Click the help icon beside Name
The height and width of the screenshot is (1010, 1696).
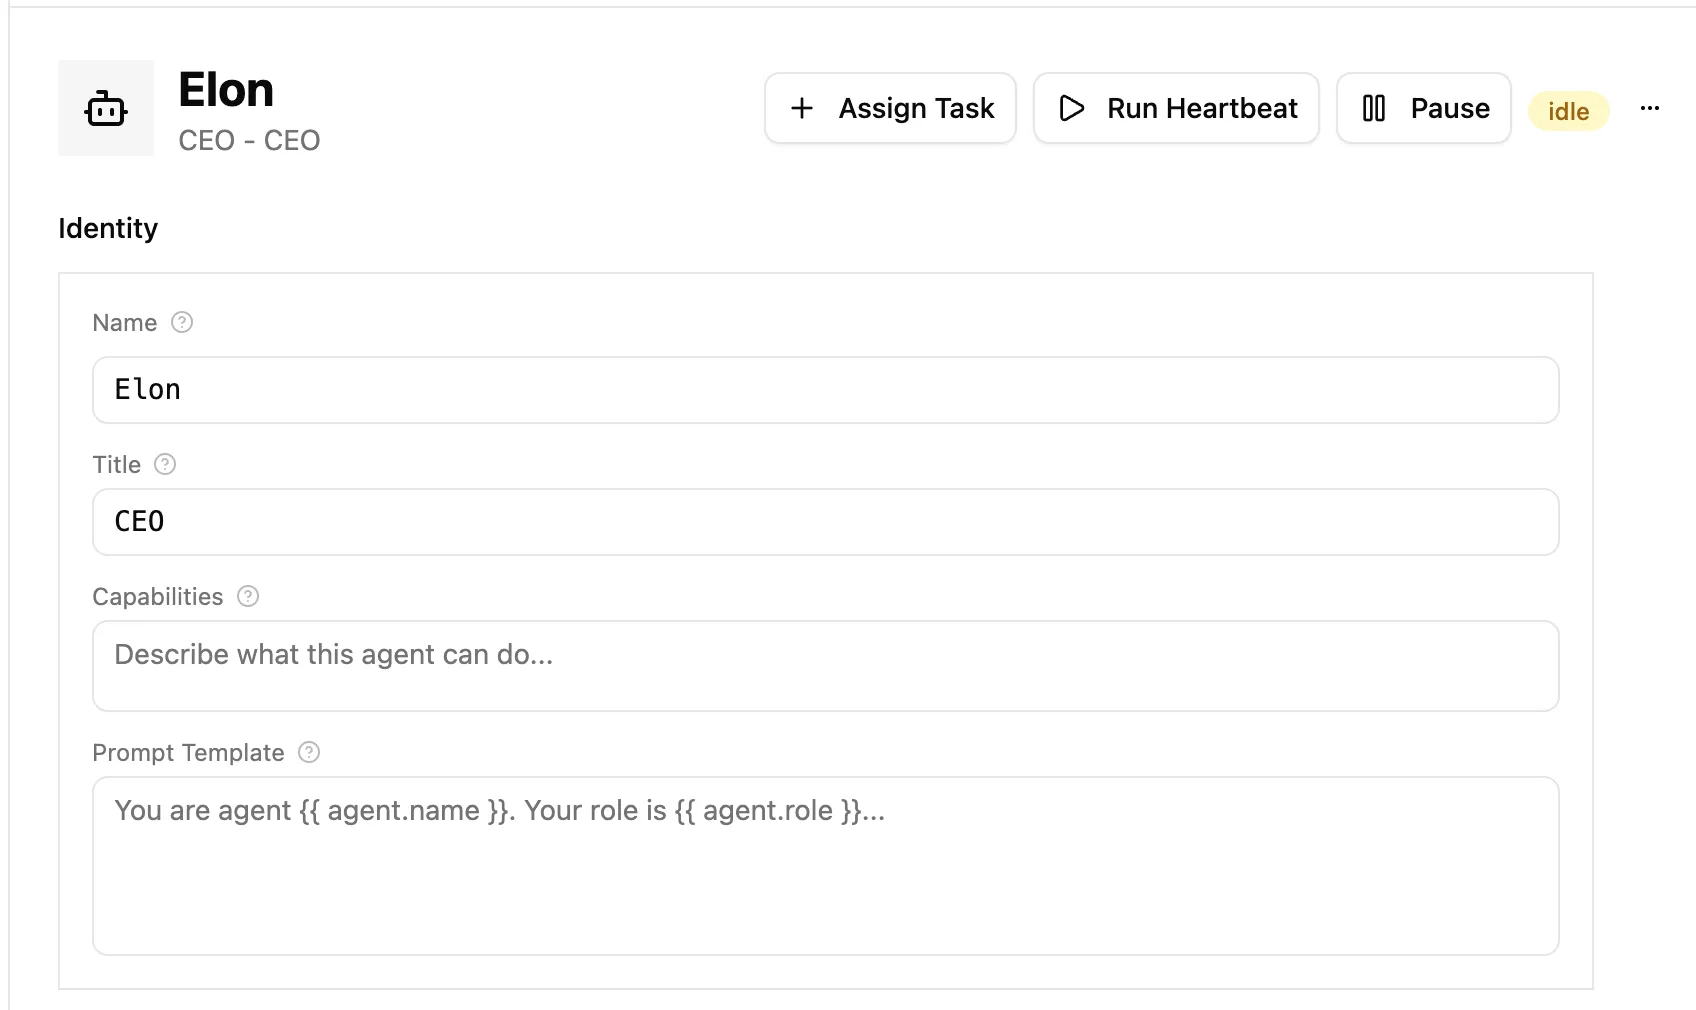click(x=182, y=322)
